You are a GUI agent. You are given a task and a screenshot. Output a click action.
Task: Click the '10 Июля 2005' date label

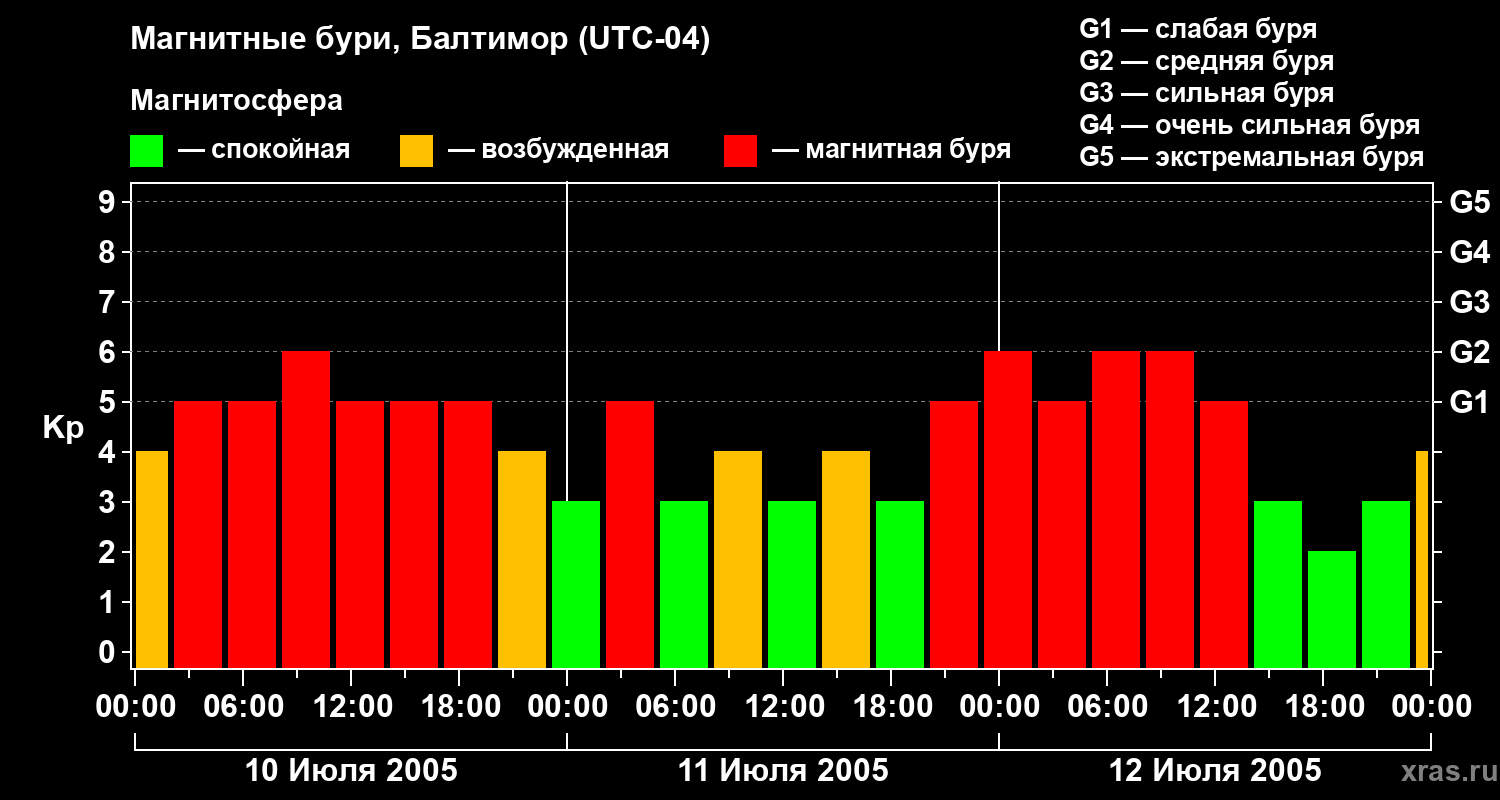(351, 771)
